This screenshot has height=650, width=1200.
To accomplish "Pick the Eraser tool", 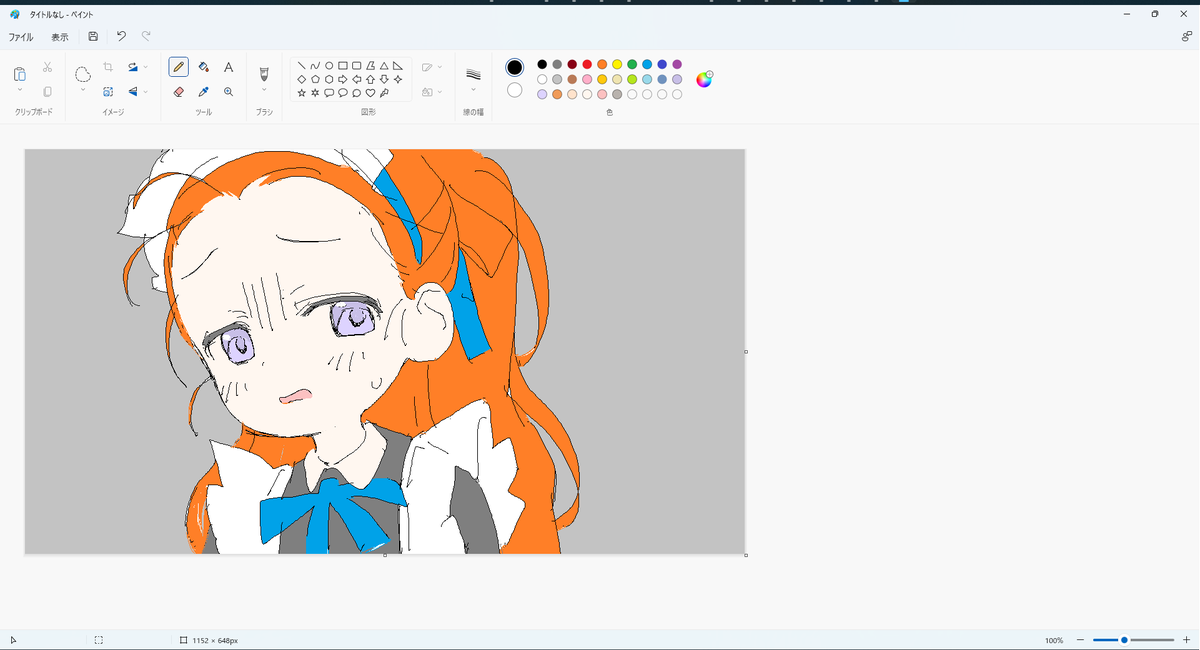I will (x=179, y=91).
